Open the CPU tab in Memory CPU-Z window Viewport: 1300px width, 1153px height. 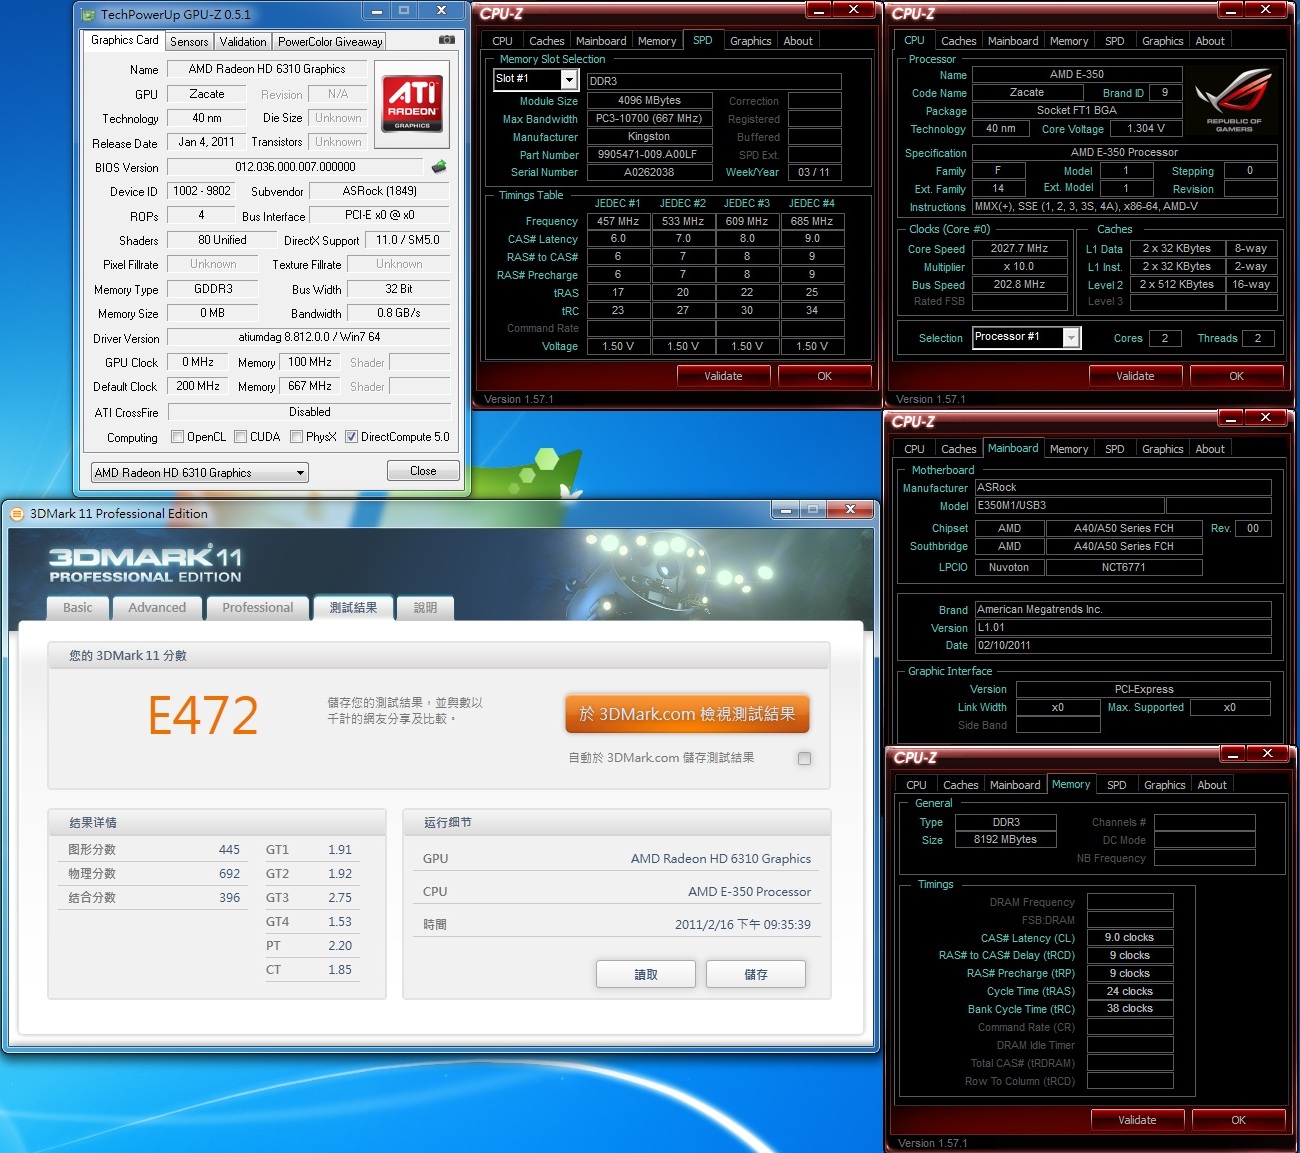pos(916,785)
